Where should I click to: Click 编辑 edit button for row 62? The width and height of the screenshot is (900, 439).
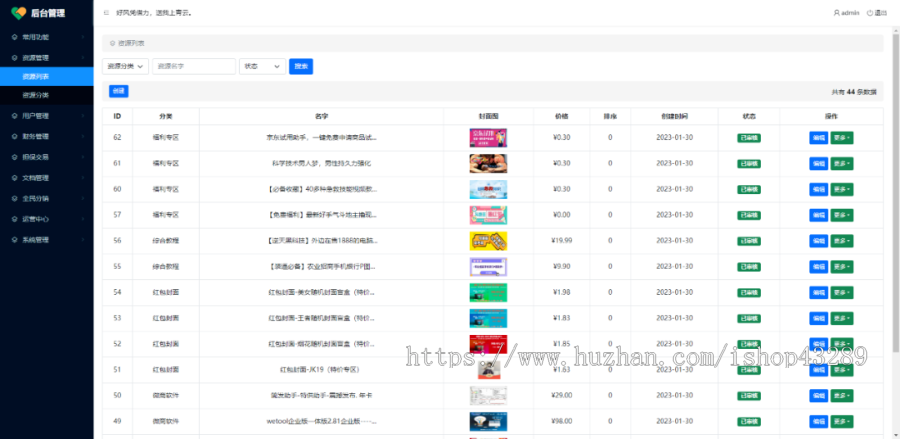coord(818,138)
